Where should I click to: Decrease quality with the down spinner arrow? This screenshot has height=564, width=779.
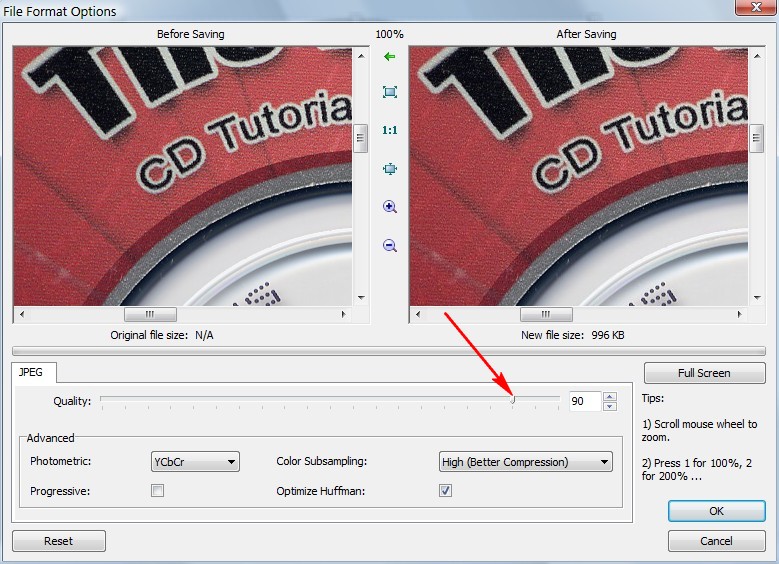pos(610,406)
